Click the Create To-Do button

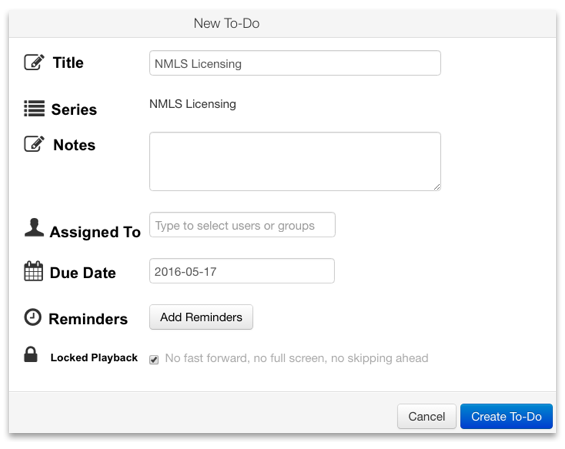[x=506, y=416]
